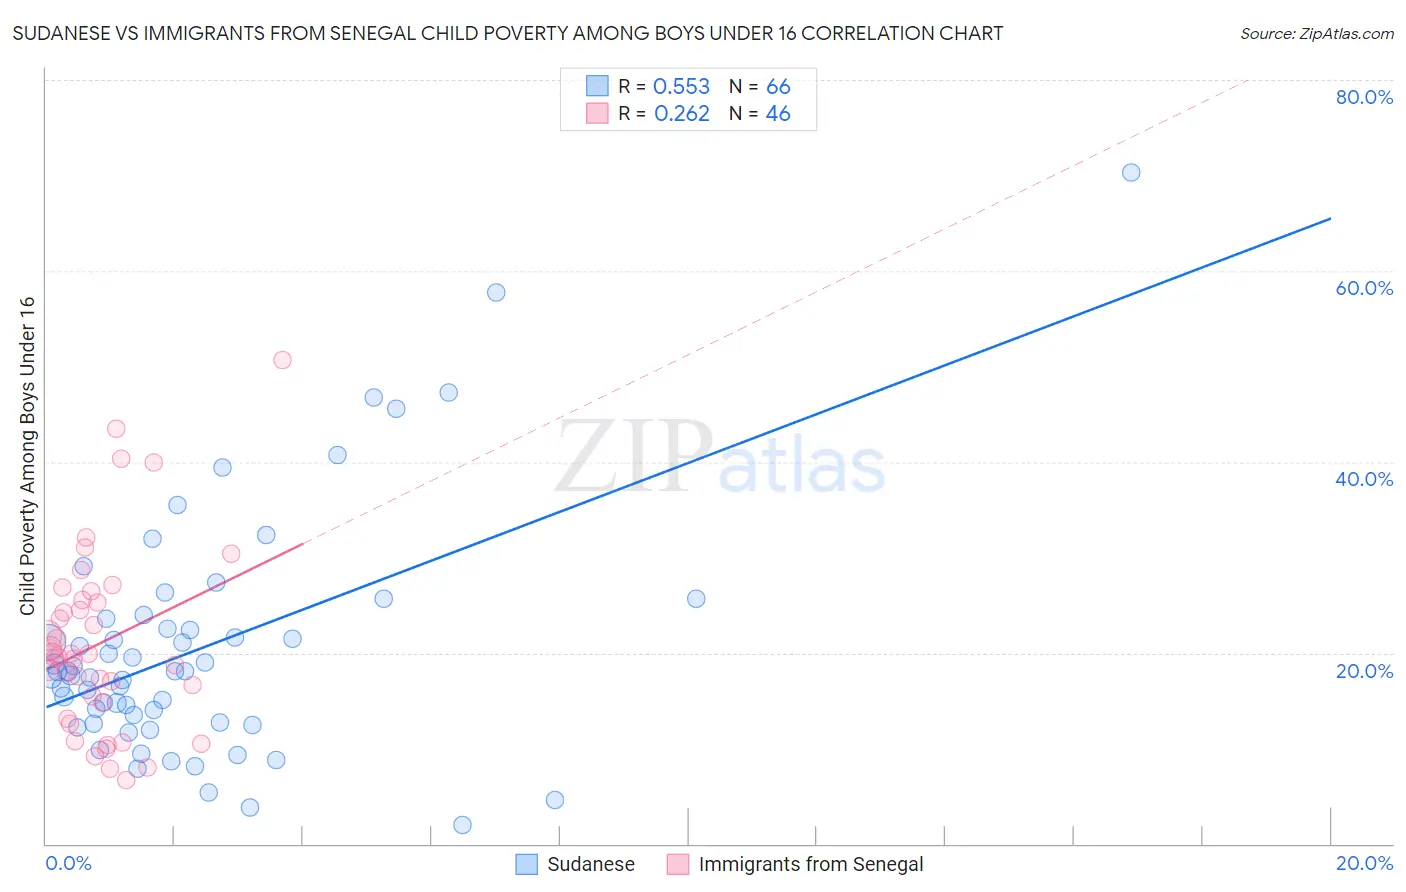
Task: Click the highest blue data point near 70%
Action: coord(1131,172)
